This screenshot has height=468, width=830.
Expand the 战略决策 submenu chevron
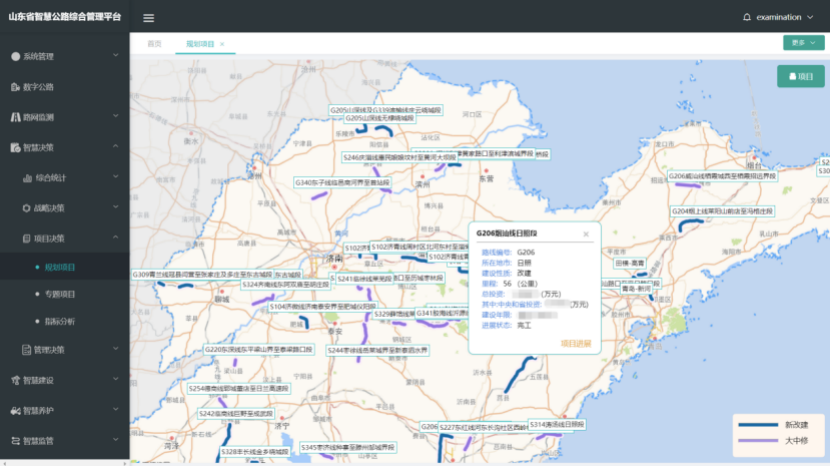[115, 207]
